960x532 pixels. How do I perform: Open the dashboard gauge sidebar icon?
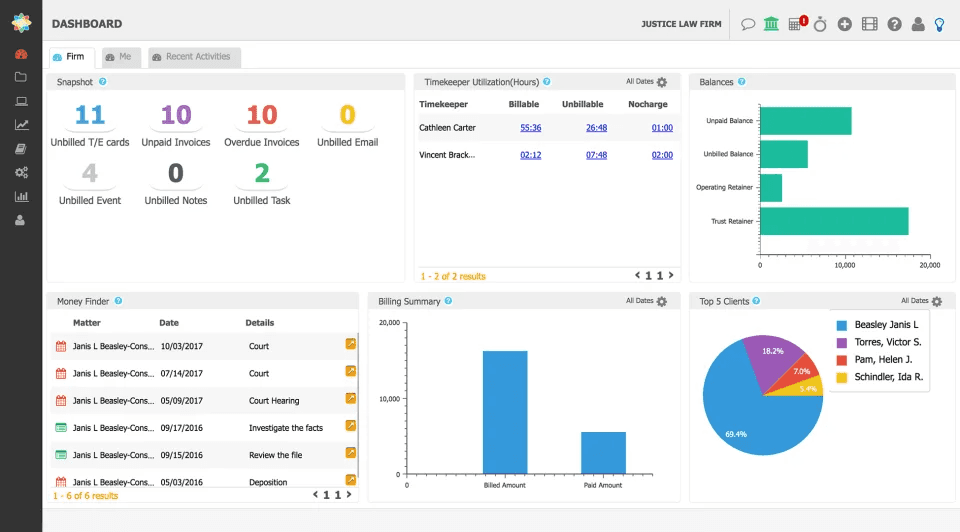pyautogui.click(x=21, y=54)
